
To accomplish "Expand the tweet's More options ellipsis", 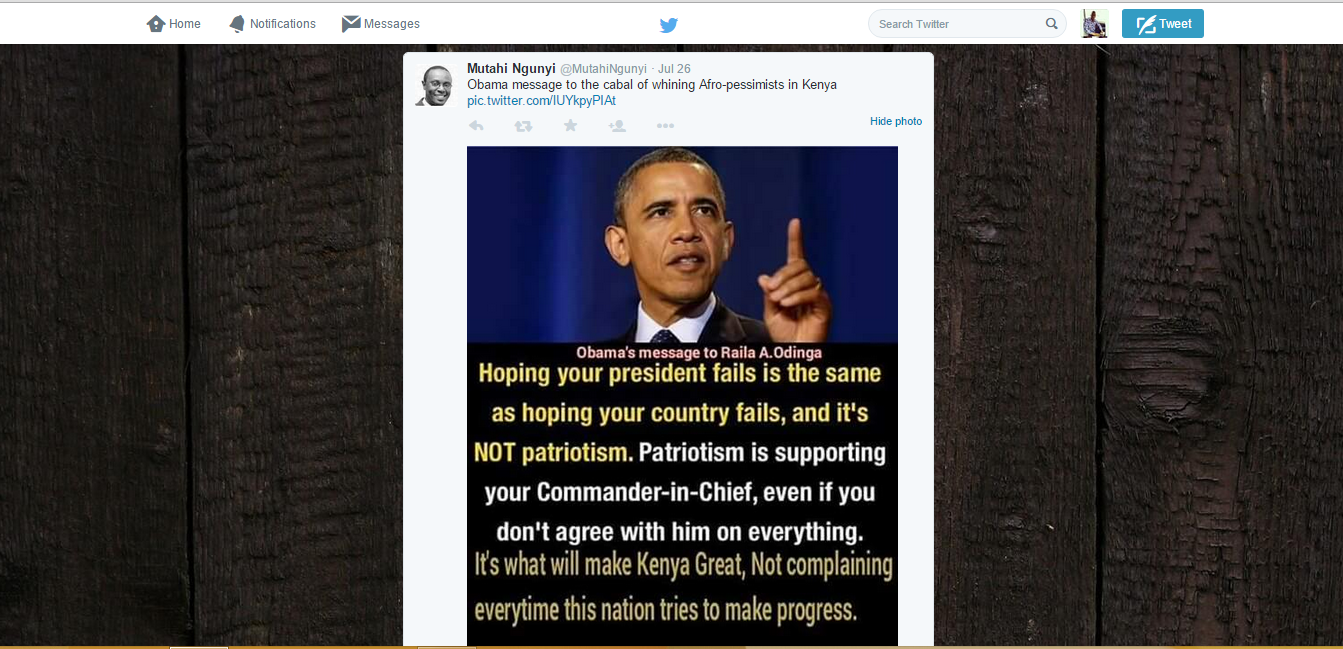I will pyautogui.click(x=665, y=126).
